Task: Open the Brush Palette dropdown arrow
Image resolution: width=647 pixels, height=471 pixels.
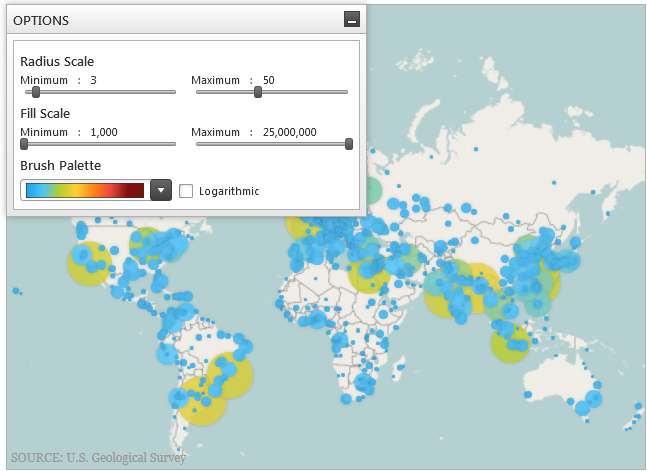Action: 161,190
